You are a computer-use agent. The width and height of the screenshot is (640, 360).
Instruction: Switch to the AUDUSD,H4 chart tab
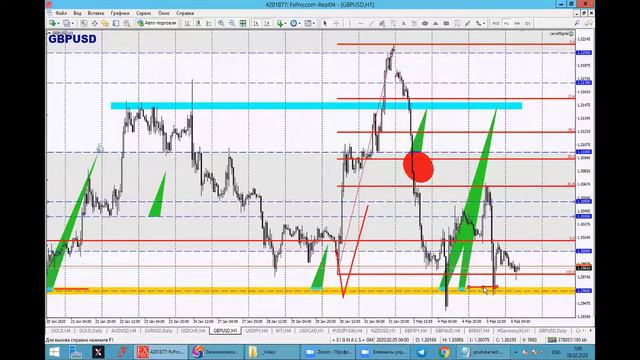pyautogui.click(x=124, y=331)
